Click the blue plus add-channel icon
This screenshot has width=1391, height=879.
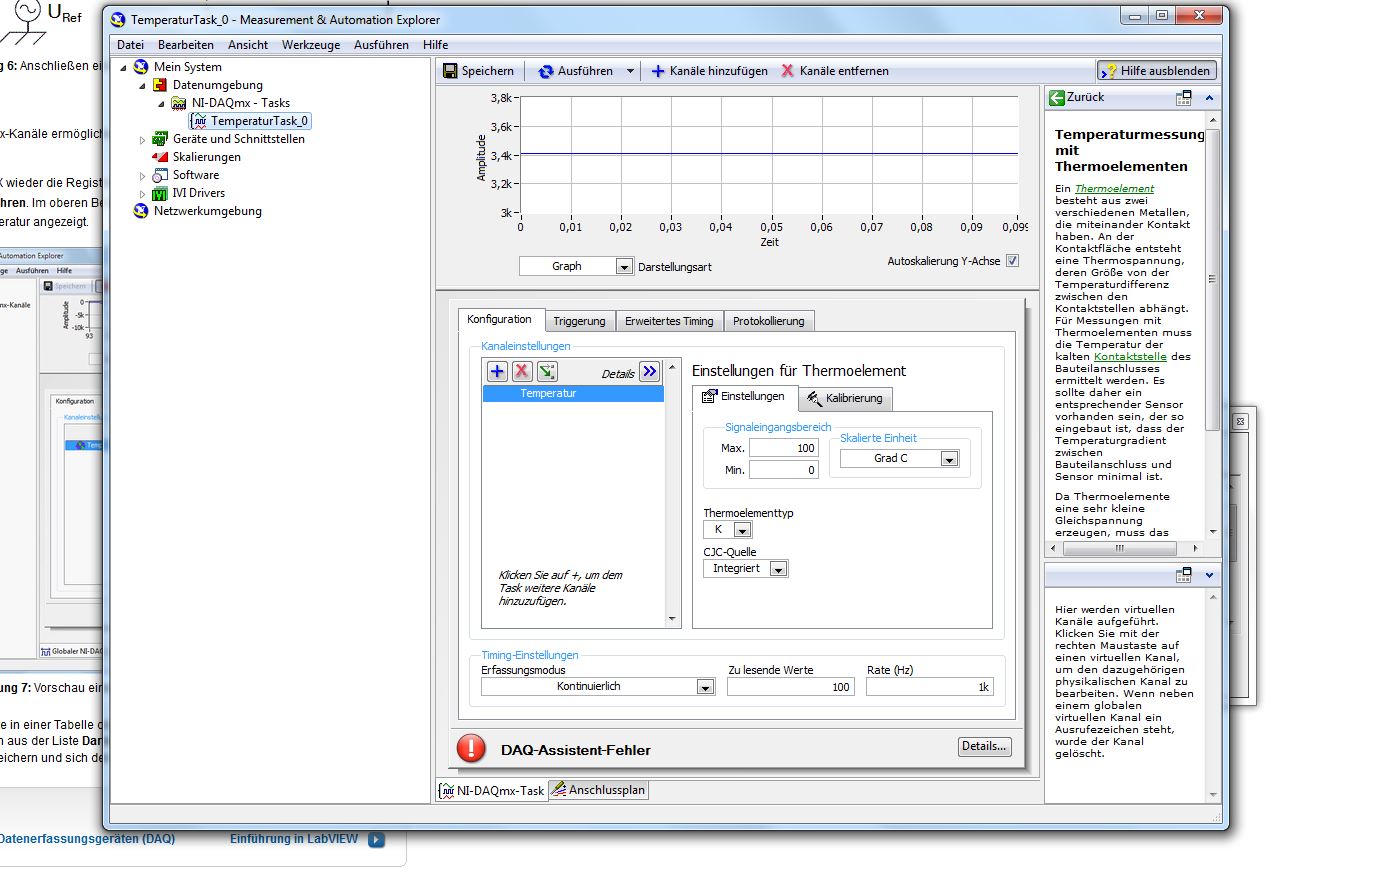(497, 372)
